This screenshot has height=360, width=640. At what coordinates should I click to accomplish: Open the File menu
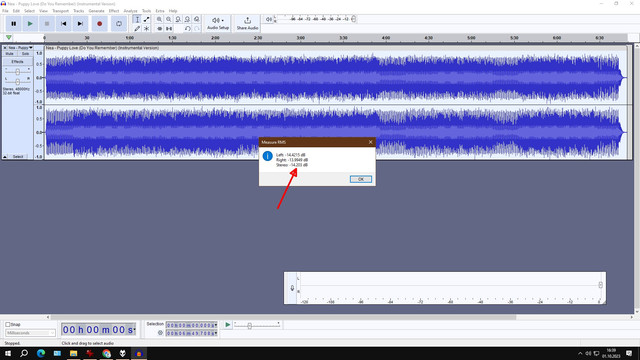click(x=5, y=11)
